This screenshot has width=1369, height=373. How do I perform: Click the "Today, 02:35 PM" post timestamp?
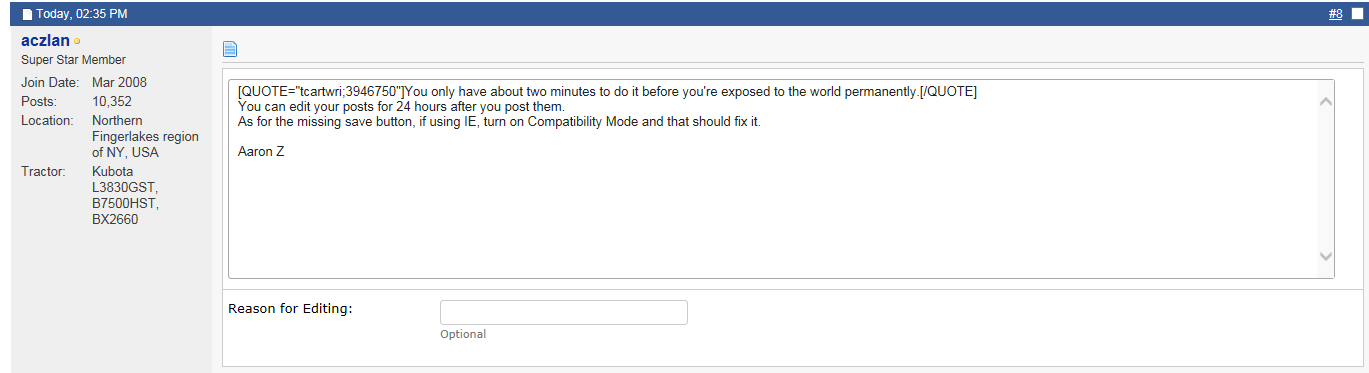point(82,14)
